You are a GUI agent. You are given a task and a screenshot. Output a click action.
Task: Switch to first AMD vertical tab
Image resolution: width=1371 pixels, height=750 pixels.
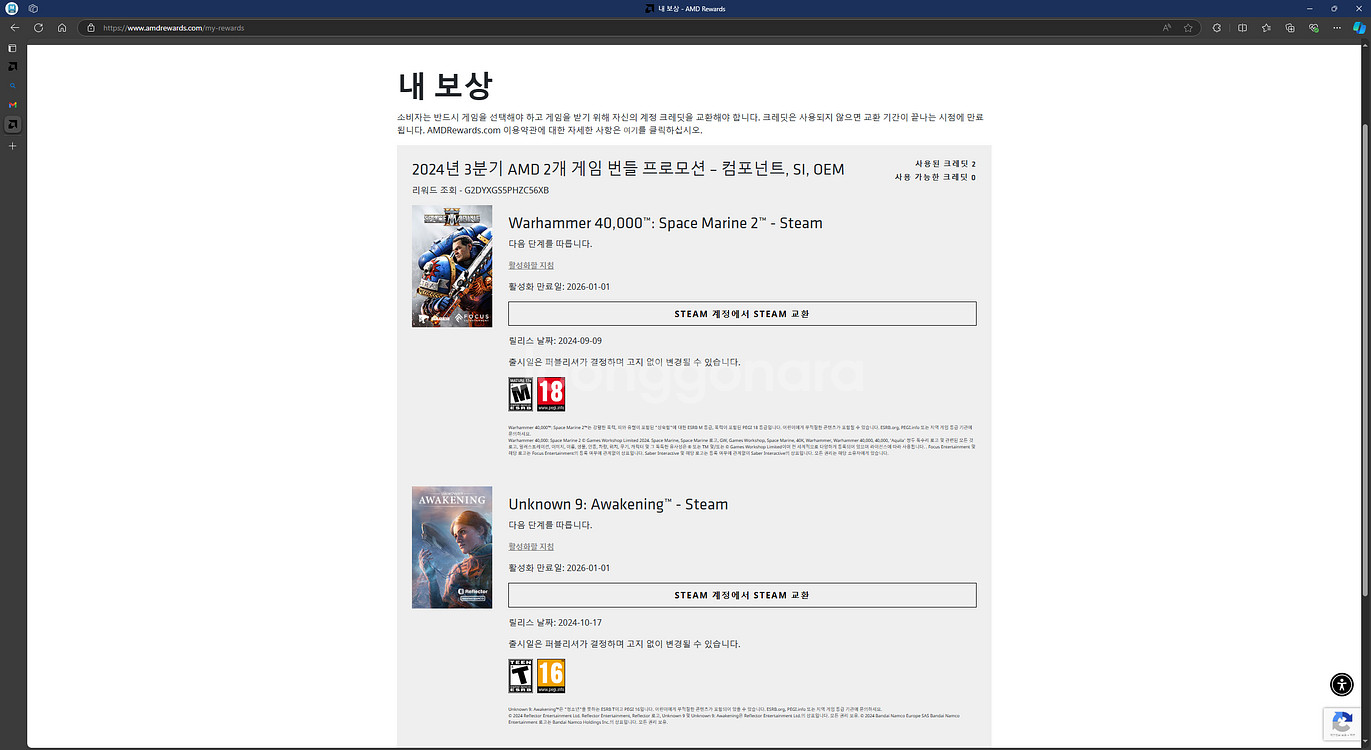[x=13, y=66]
